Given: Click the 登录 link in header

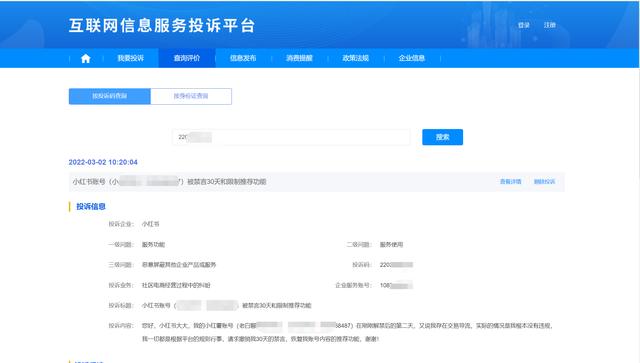Looking at the screenshot, I should point(524,25).
